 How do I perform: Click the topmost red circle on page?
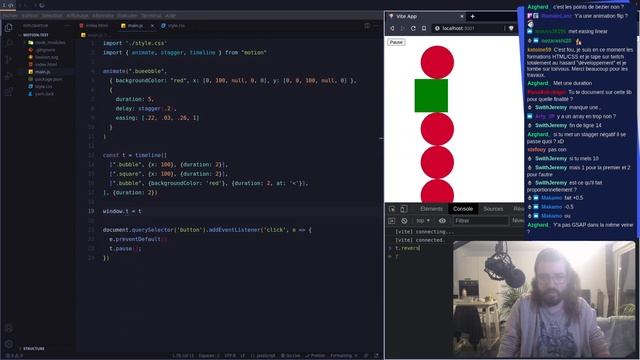pos(437,62)
